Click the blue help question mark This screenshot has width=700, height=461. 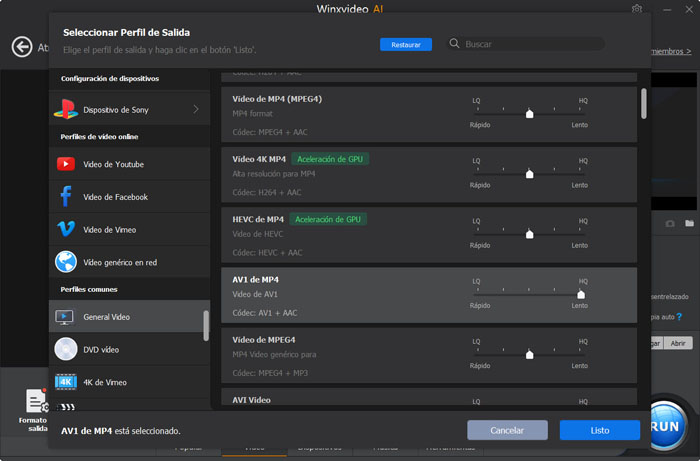pos(679,316)
